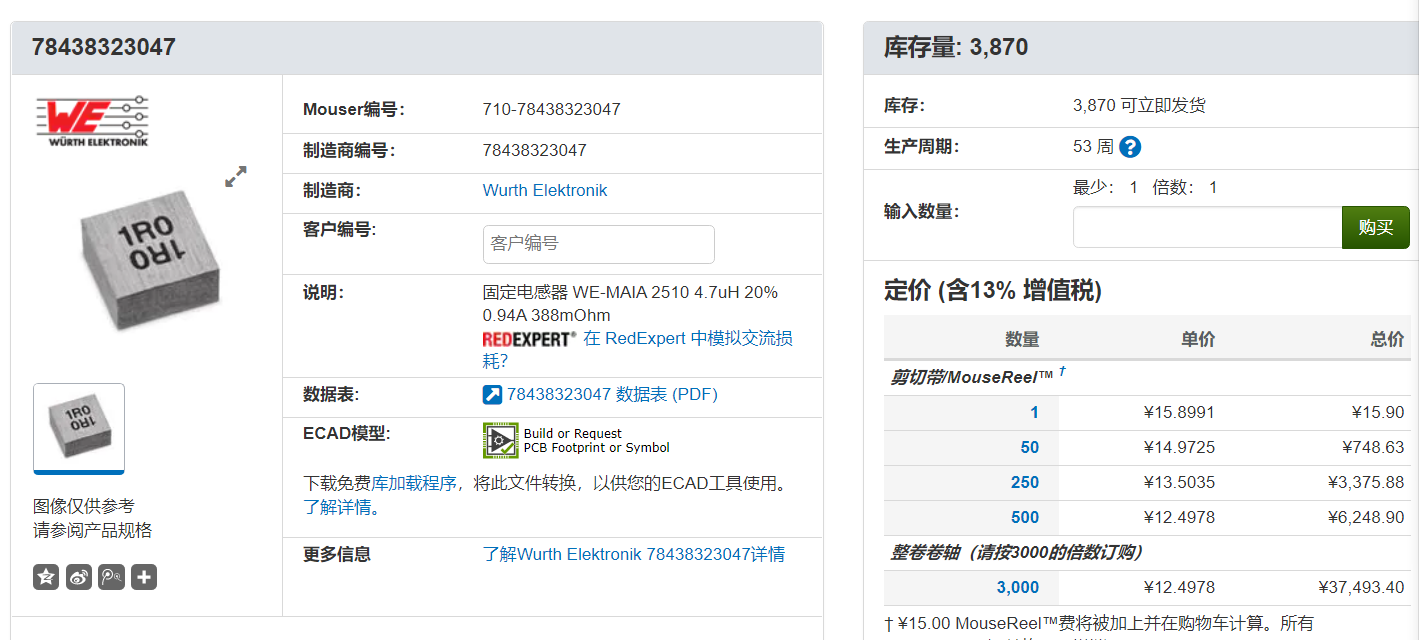Select quantity 500 price break
Screen dimensions: 1419x640
point(1025,517)
